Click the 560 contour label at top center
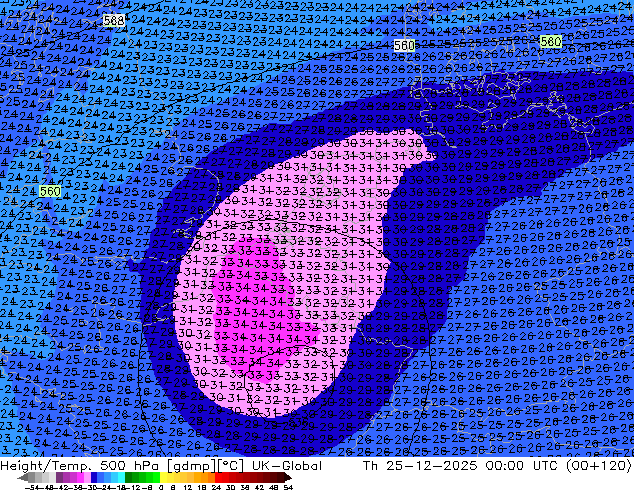634x490 pixels. coord(404,45)
